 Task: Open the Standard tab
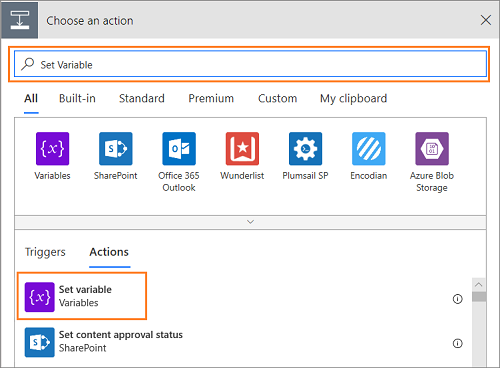(x=142, y=99)
